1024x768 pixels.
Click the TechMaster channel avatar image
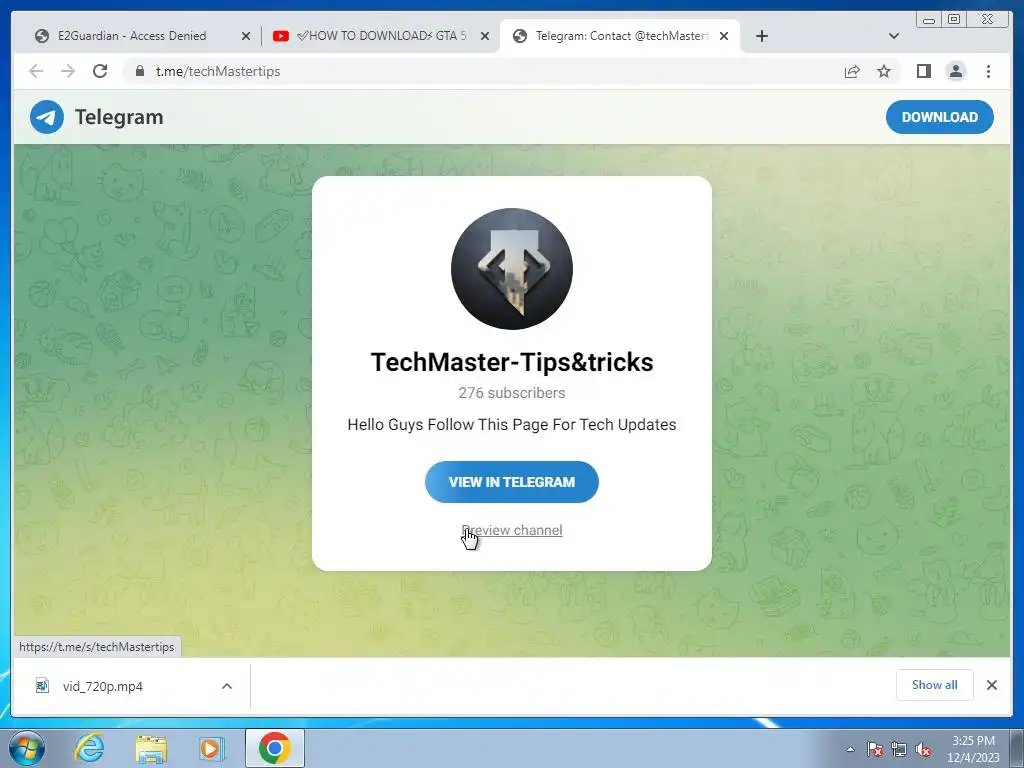click(x=512, y=269)
